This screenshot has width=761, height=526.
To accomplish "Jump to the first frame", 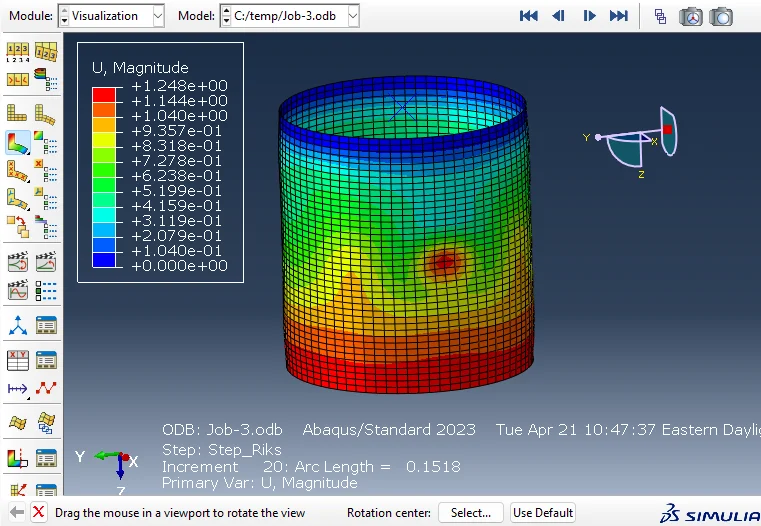I will 529,16.
